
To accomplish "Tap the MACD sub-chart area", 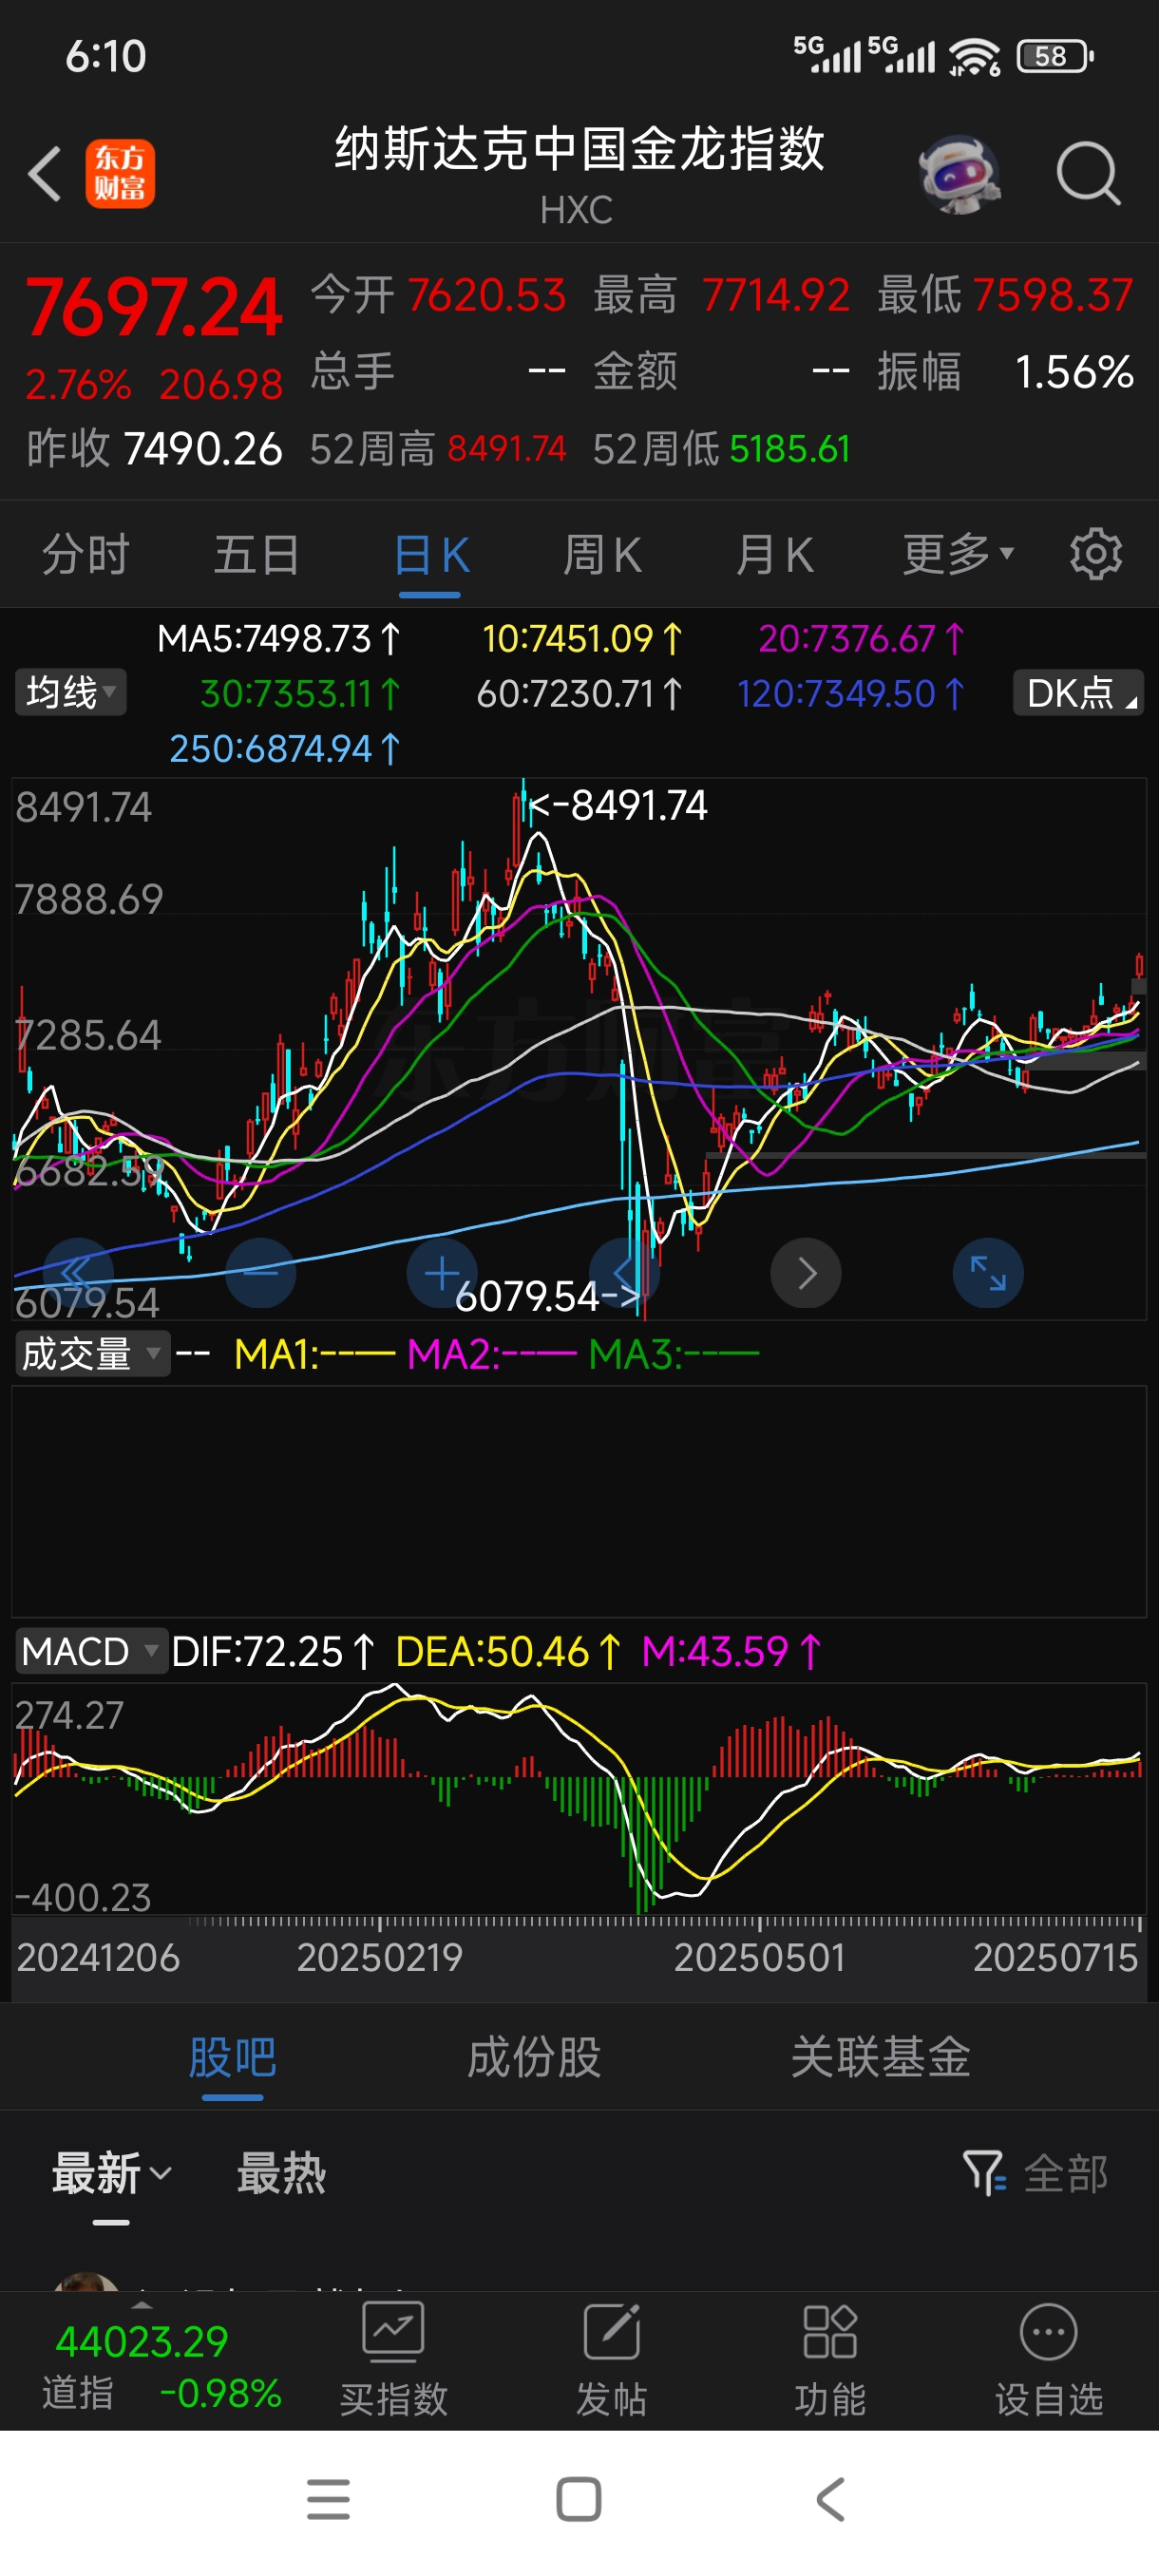I will pyautogui.click(x=579, y=1799).
